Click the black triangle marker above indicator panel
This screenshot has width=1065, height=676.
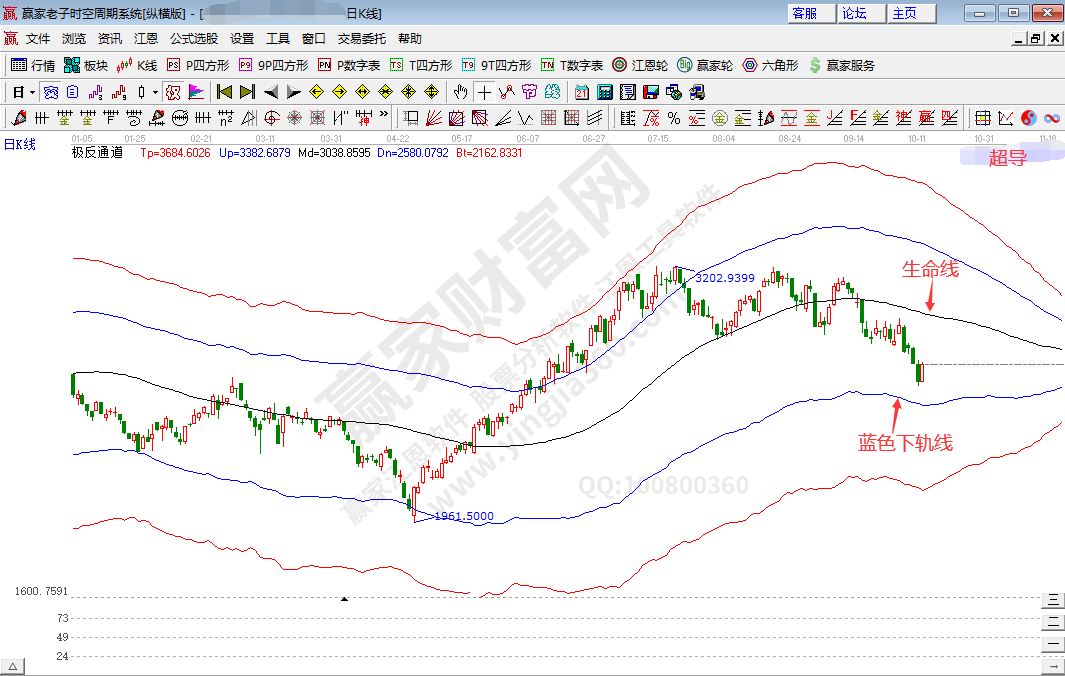[x=344, y=599]
